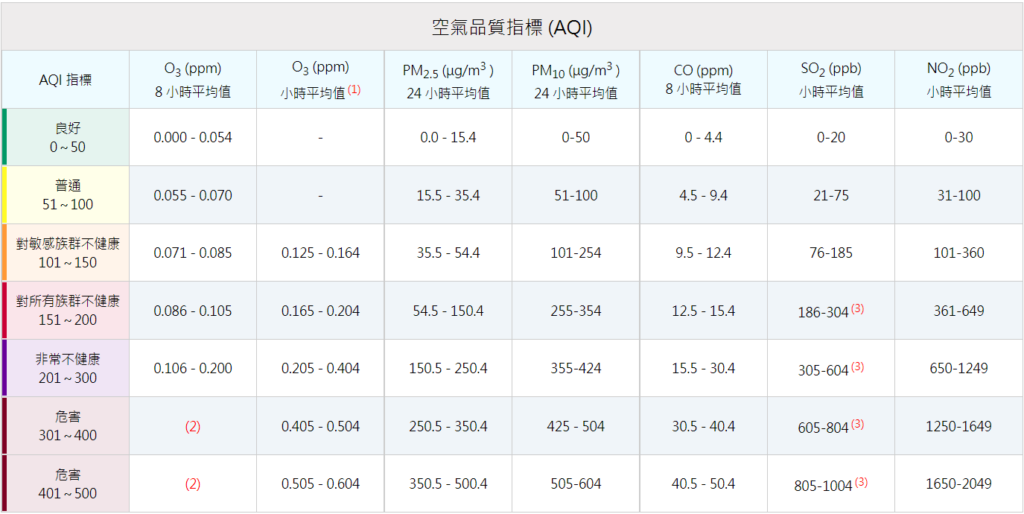This screenshot has height=514, width=1024.
Task: Click the cell "15.5 - 35.4"
Action: click(x=448, y=195)
